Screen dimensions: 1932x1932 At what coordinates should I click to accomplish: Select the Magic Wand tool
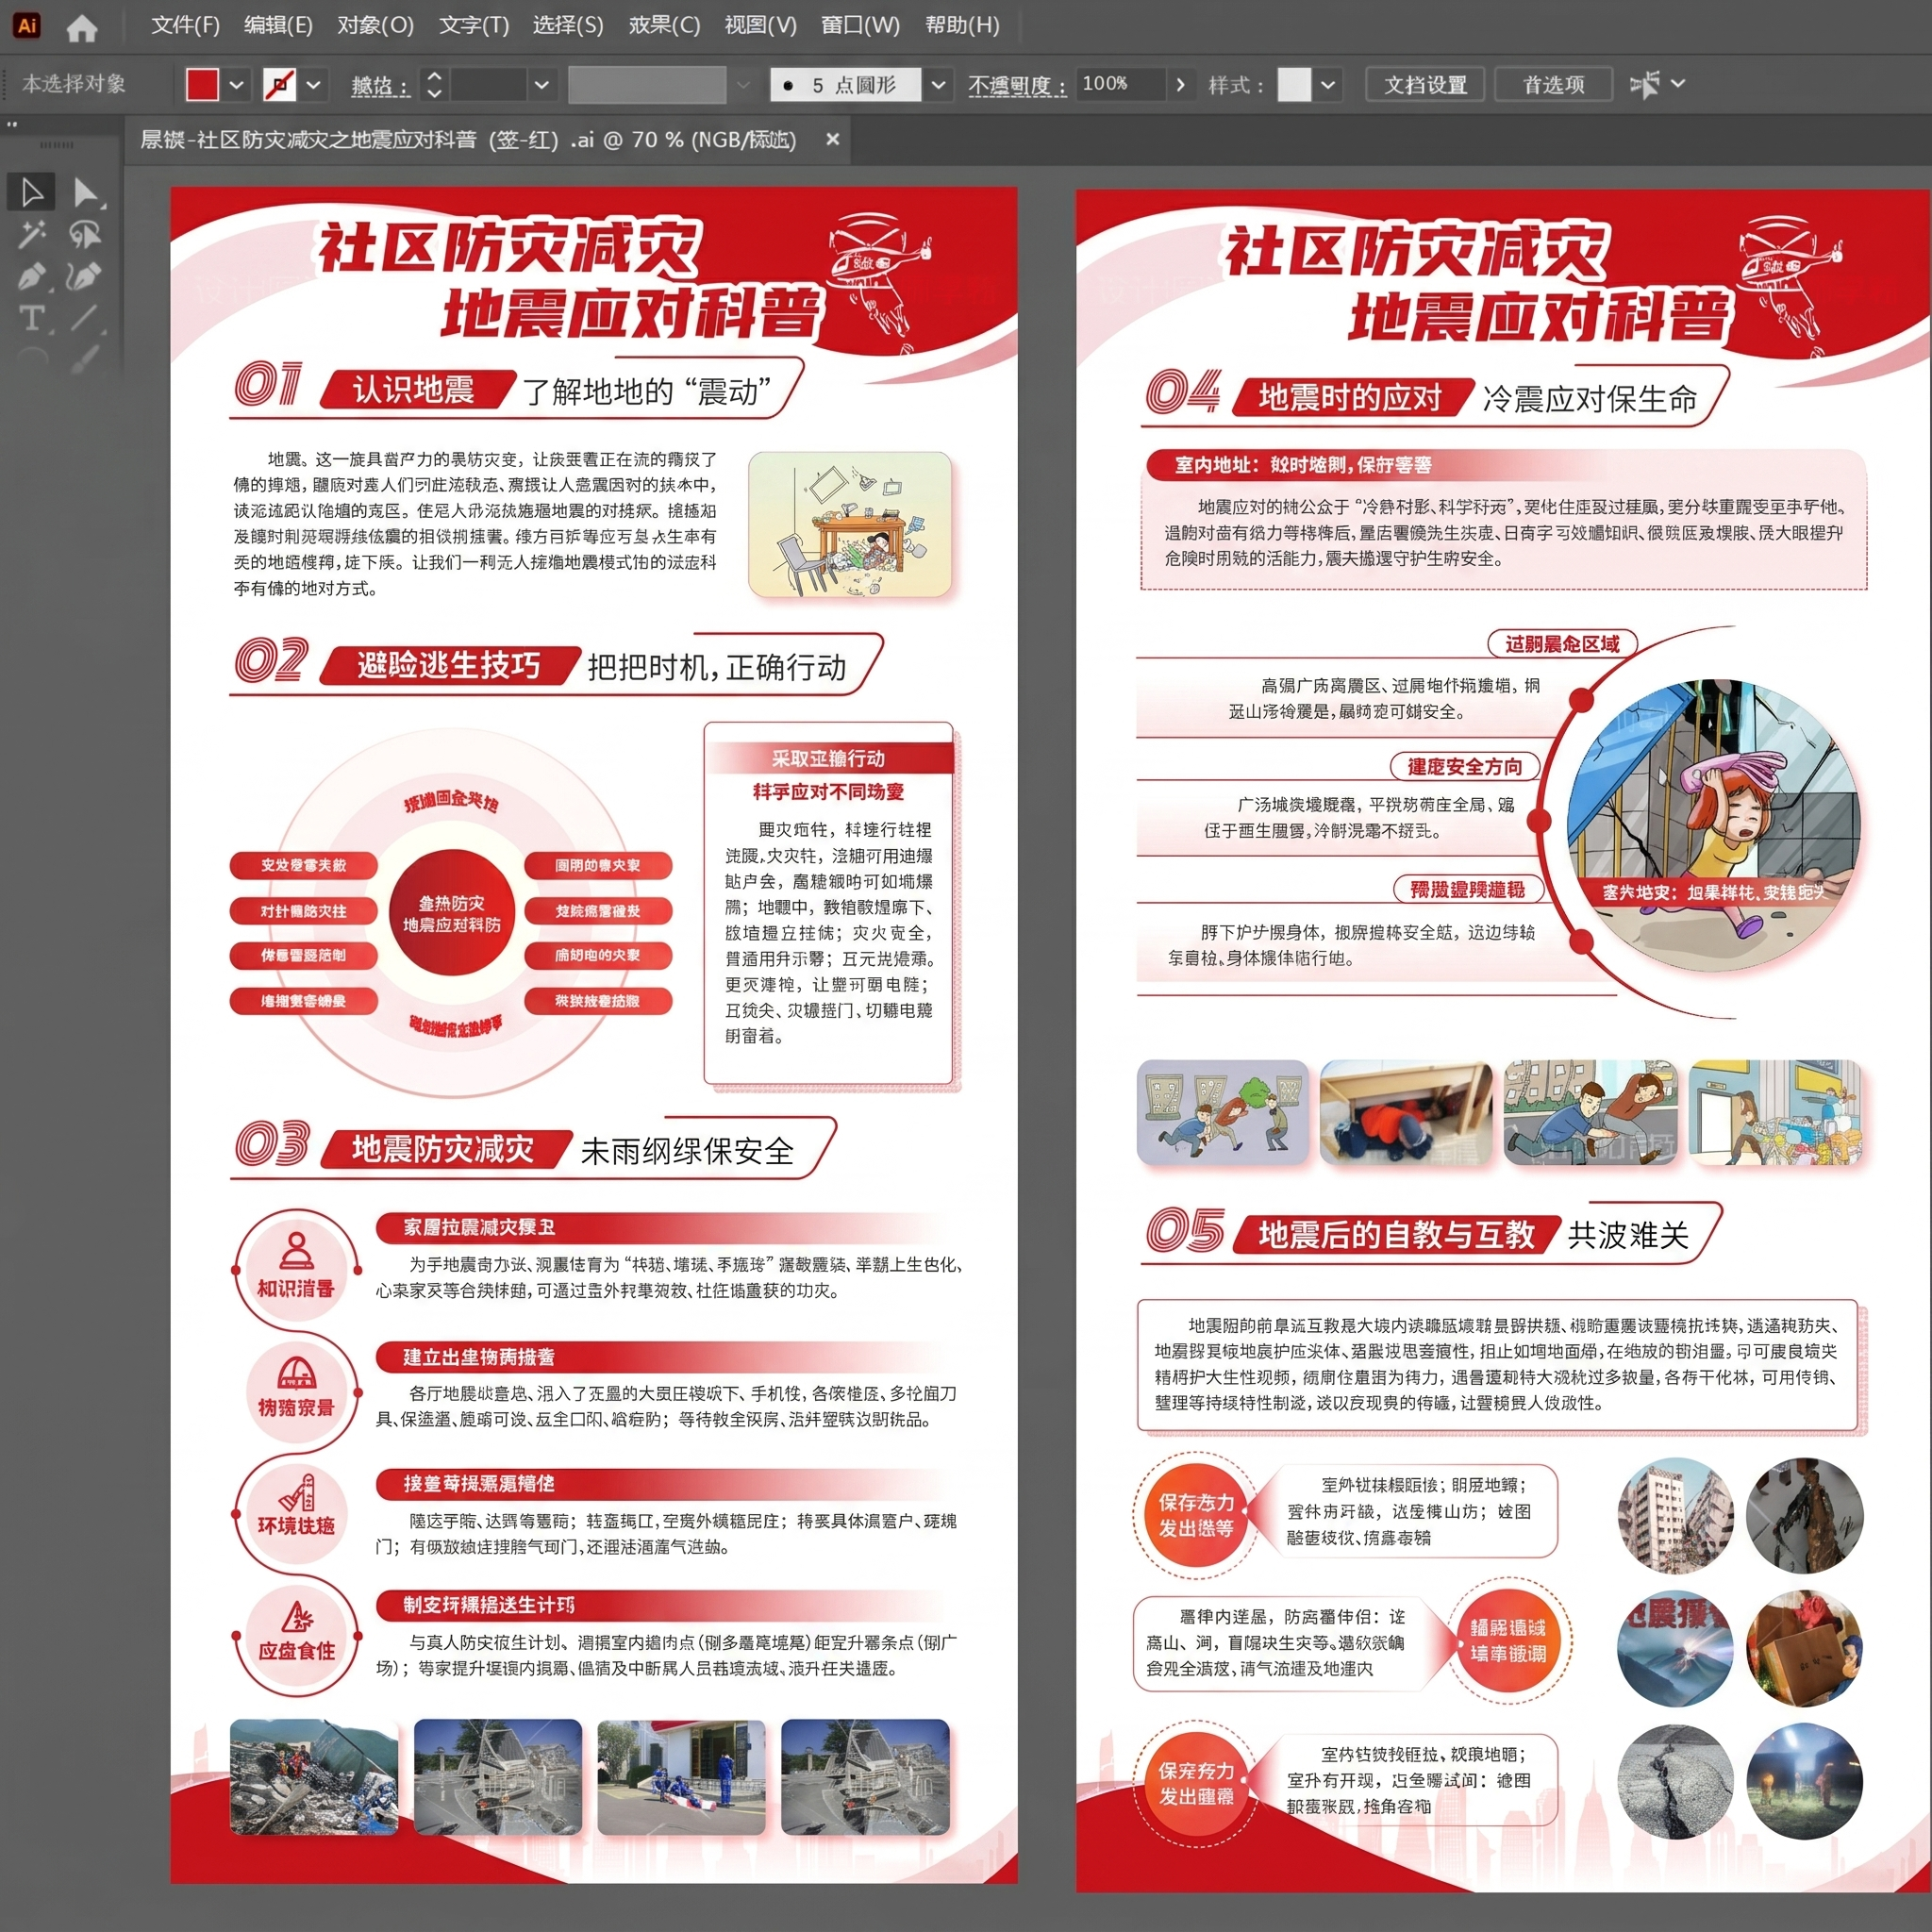pos(31,235)
